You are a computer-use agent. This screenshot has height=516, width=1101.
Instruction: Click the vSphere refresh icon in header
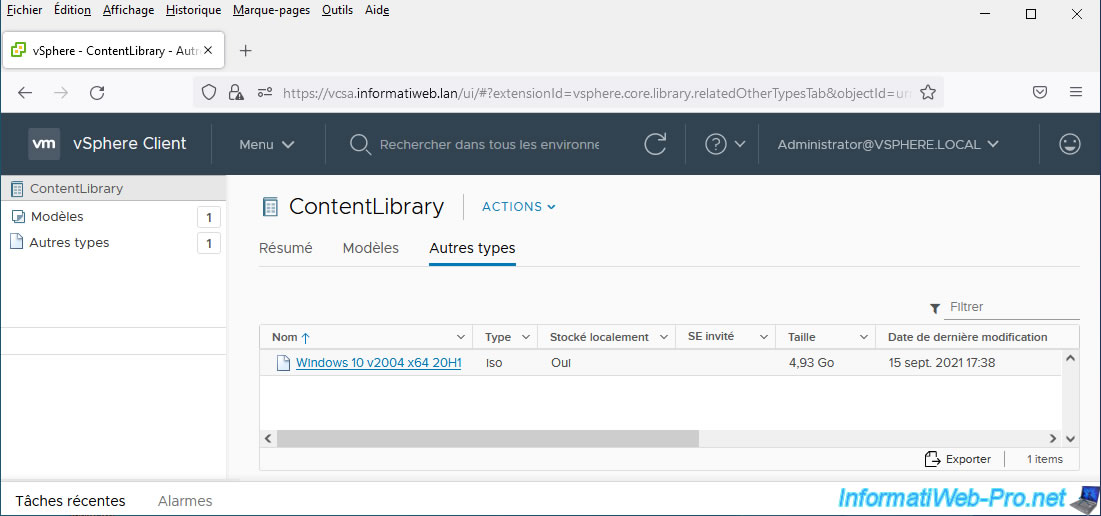coord(655,144)
